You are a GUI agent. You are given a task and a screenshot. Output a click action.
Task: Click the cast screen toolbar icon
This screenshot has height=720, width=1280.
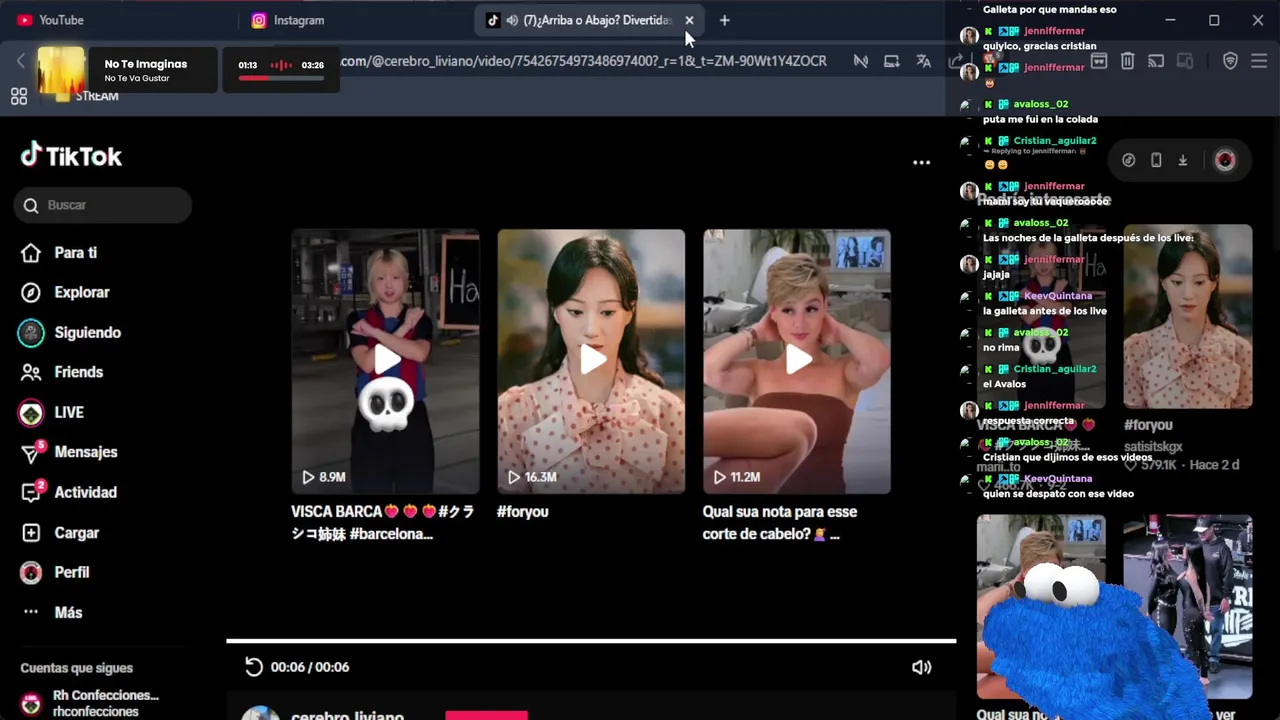pos(1156,61)
